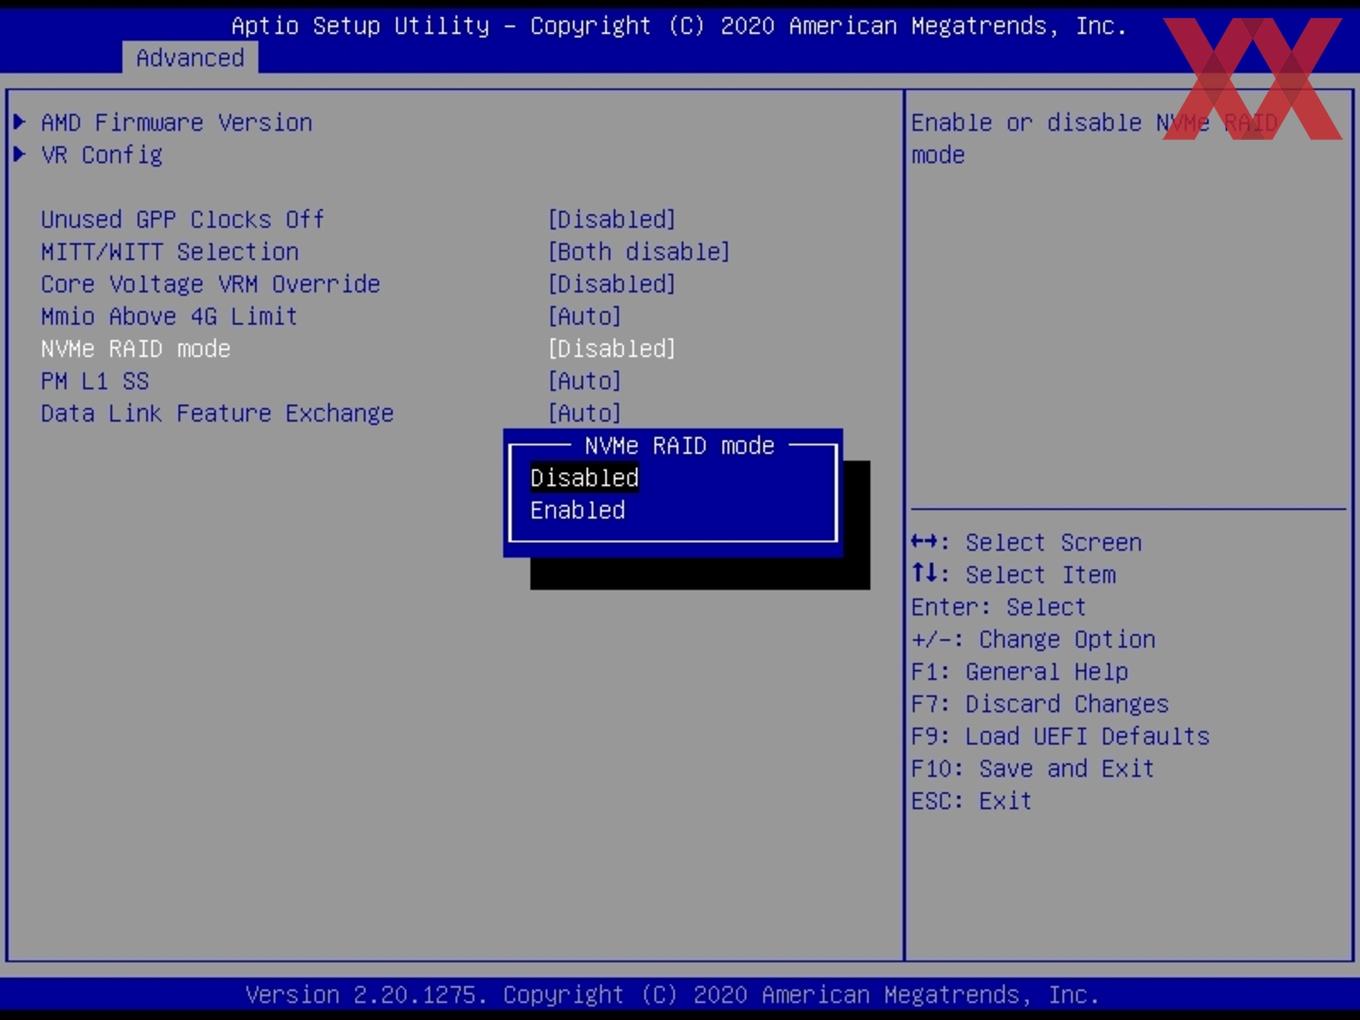Screen dimensions: 1360x1020
Task: Change Core Voltage VRM Override [Disabled] value
Action: (x=612, y=284)
